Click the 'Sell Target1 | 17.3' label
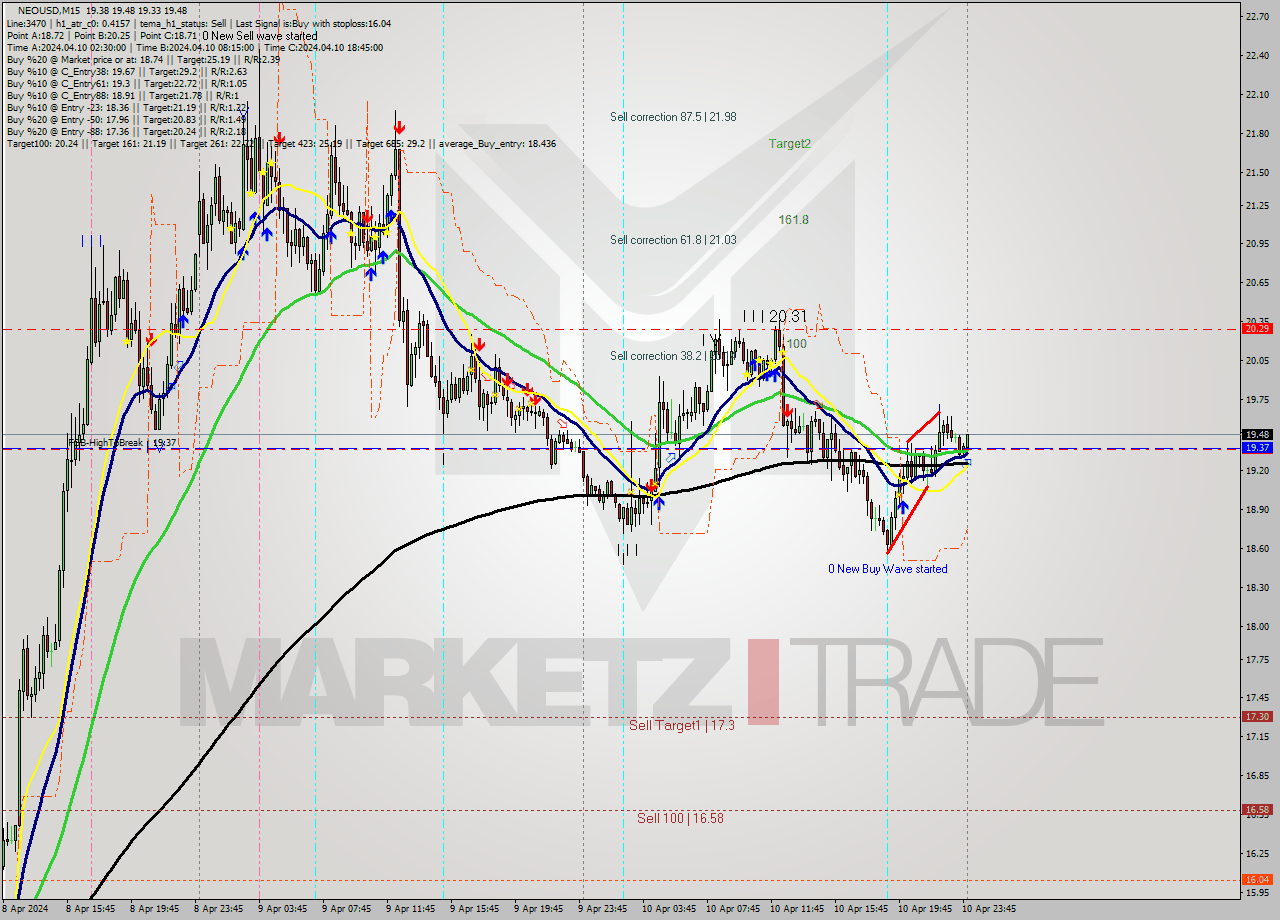1280x920 pixels. [x=682, y=725]
